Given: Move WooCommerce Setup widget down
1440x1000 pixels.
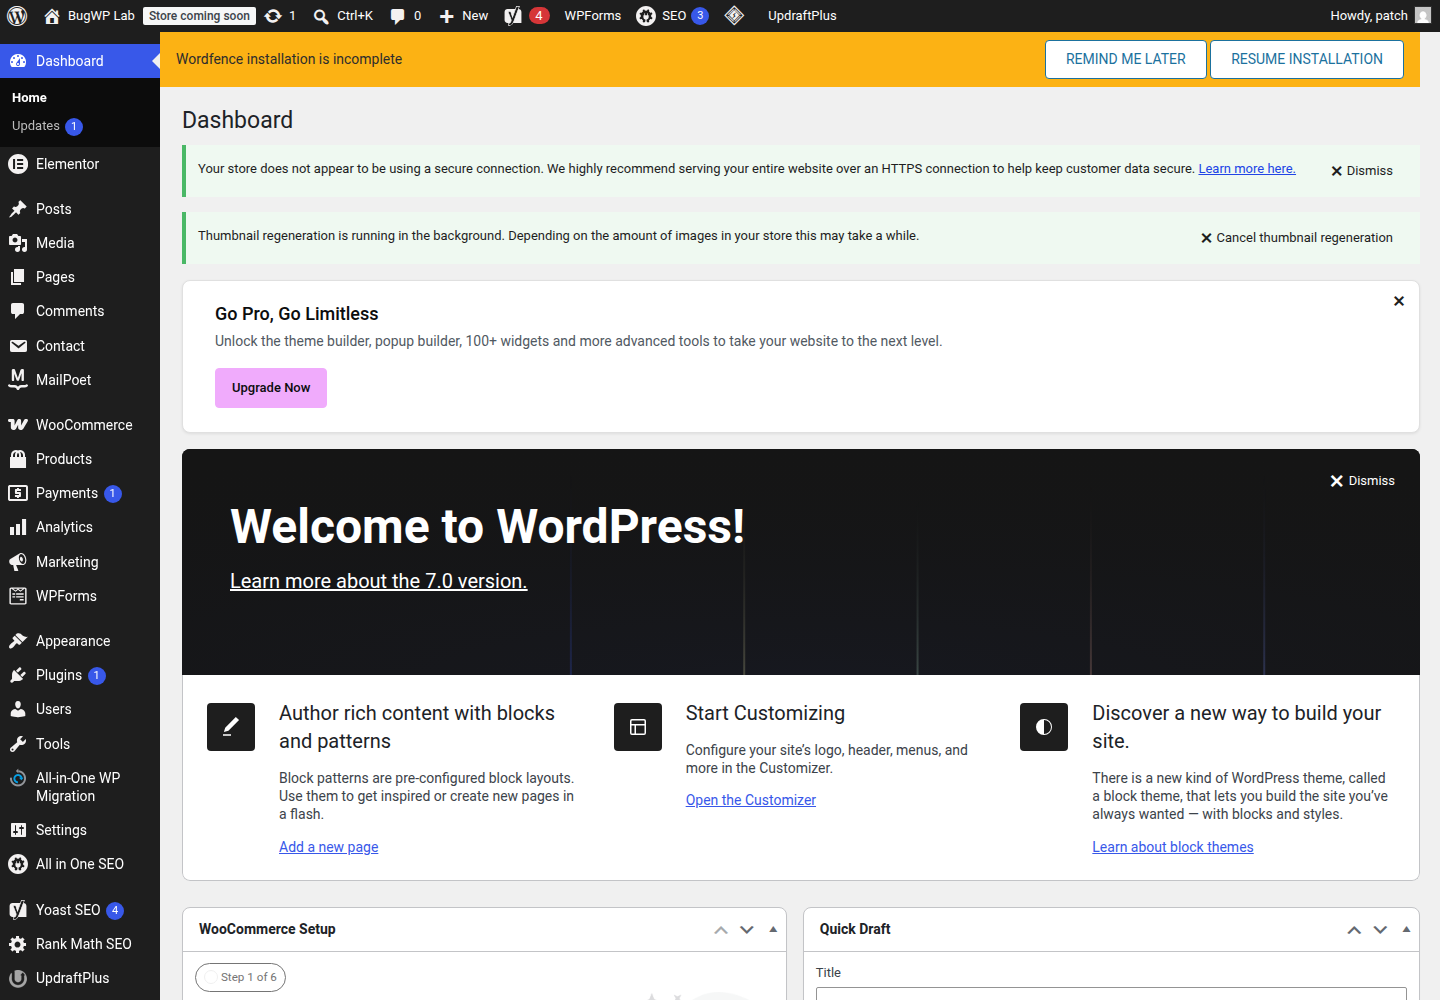Looking at the screenshot, I should coord(747,930).
